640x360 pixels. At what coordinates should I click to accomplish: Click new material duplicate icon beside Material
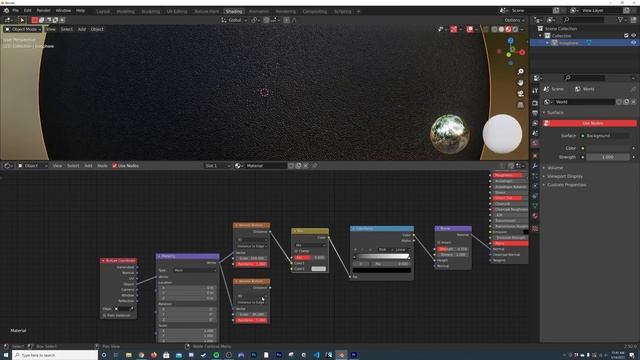[298, 166]
